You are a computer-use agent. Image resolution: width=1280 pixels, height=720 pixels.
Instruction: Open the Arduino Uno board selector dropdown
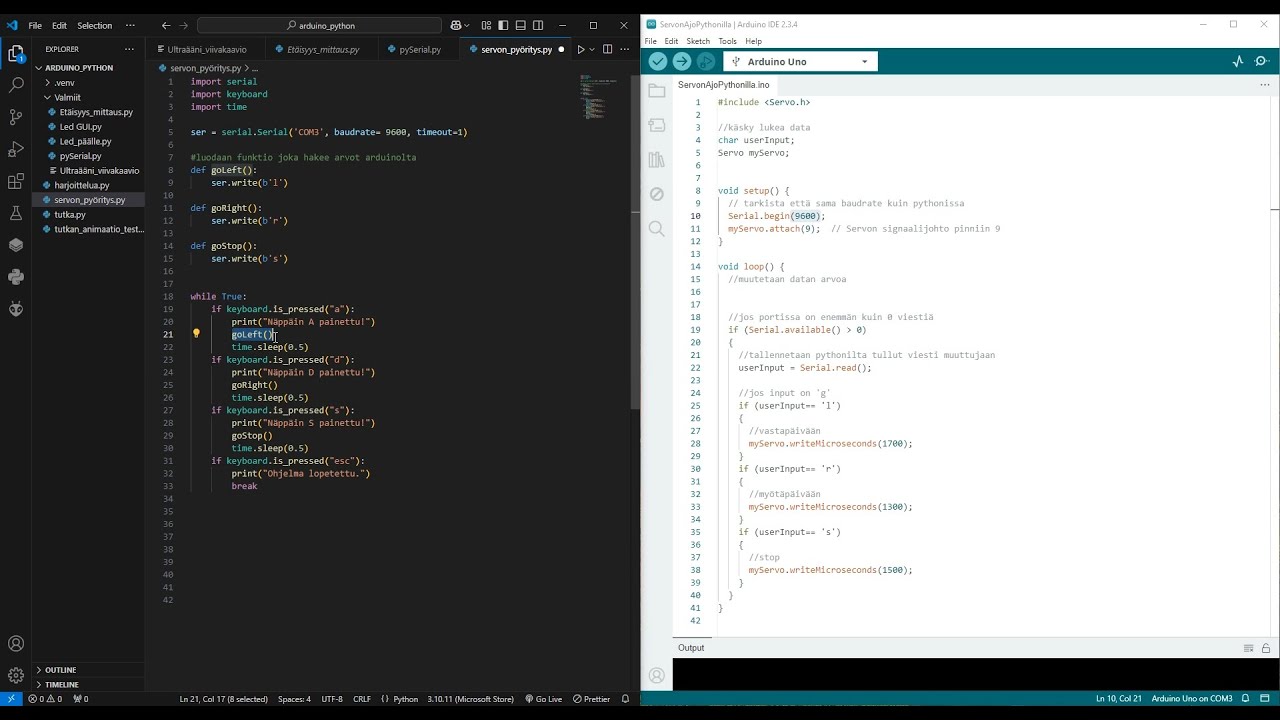[x=800, y=61]
